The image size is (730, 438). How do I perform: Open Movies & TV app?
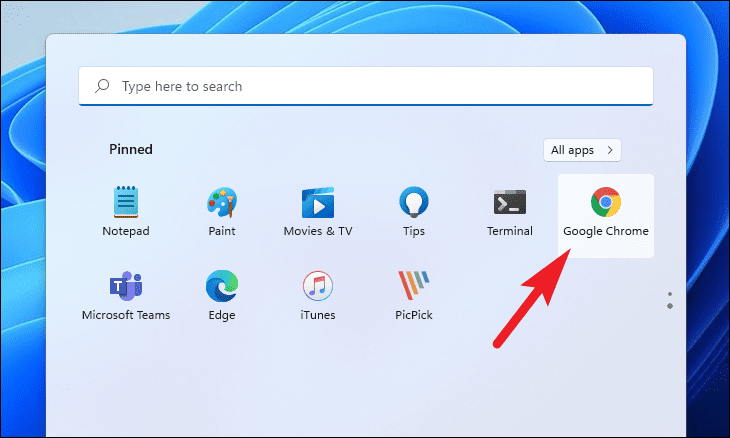click(318, 212)
